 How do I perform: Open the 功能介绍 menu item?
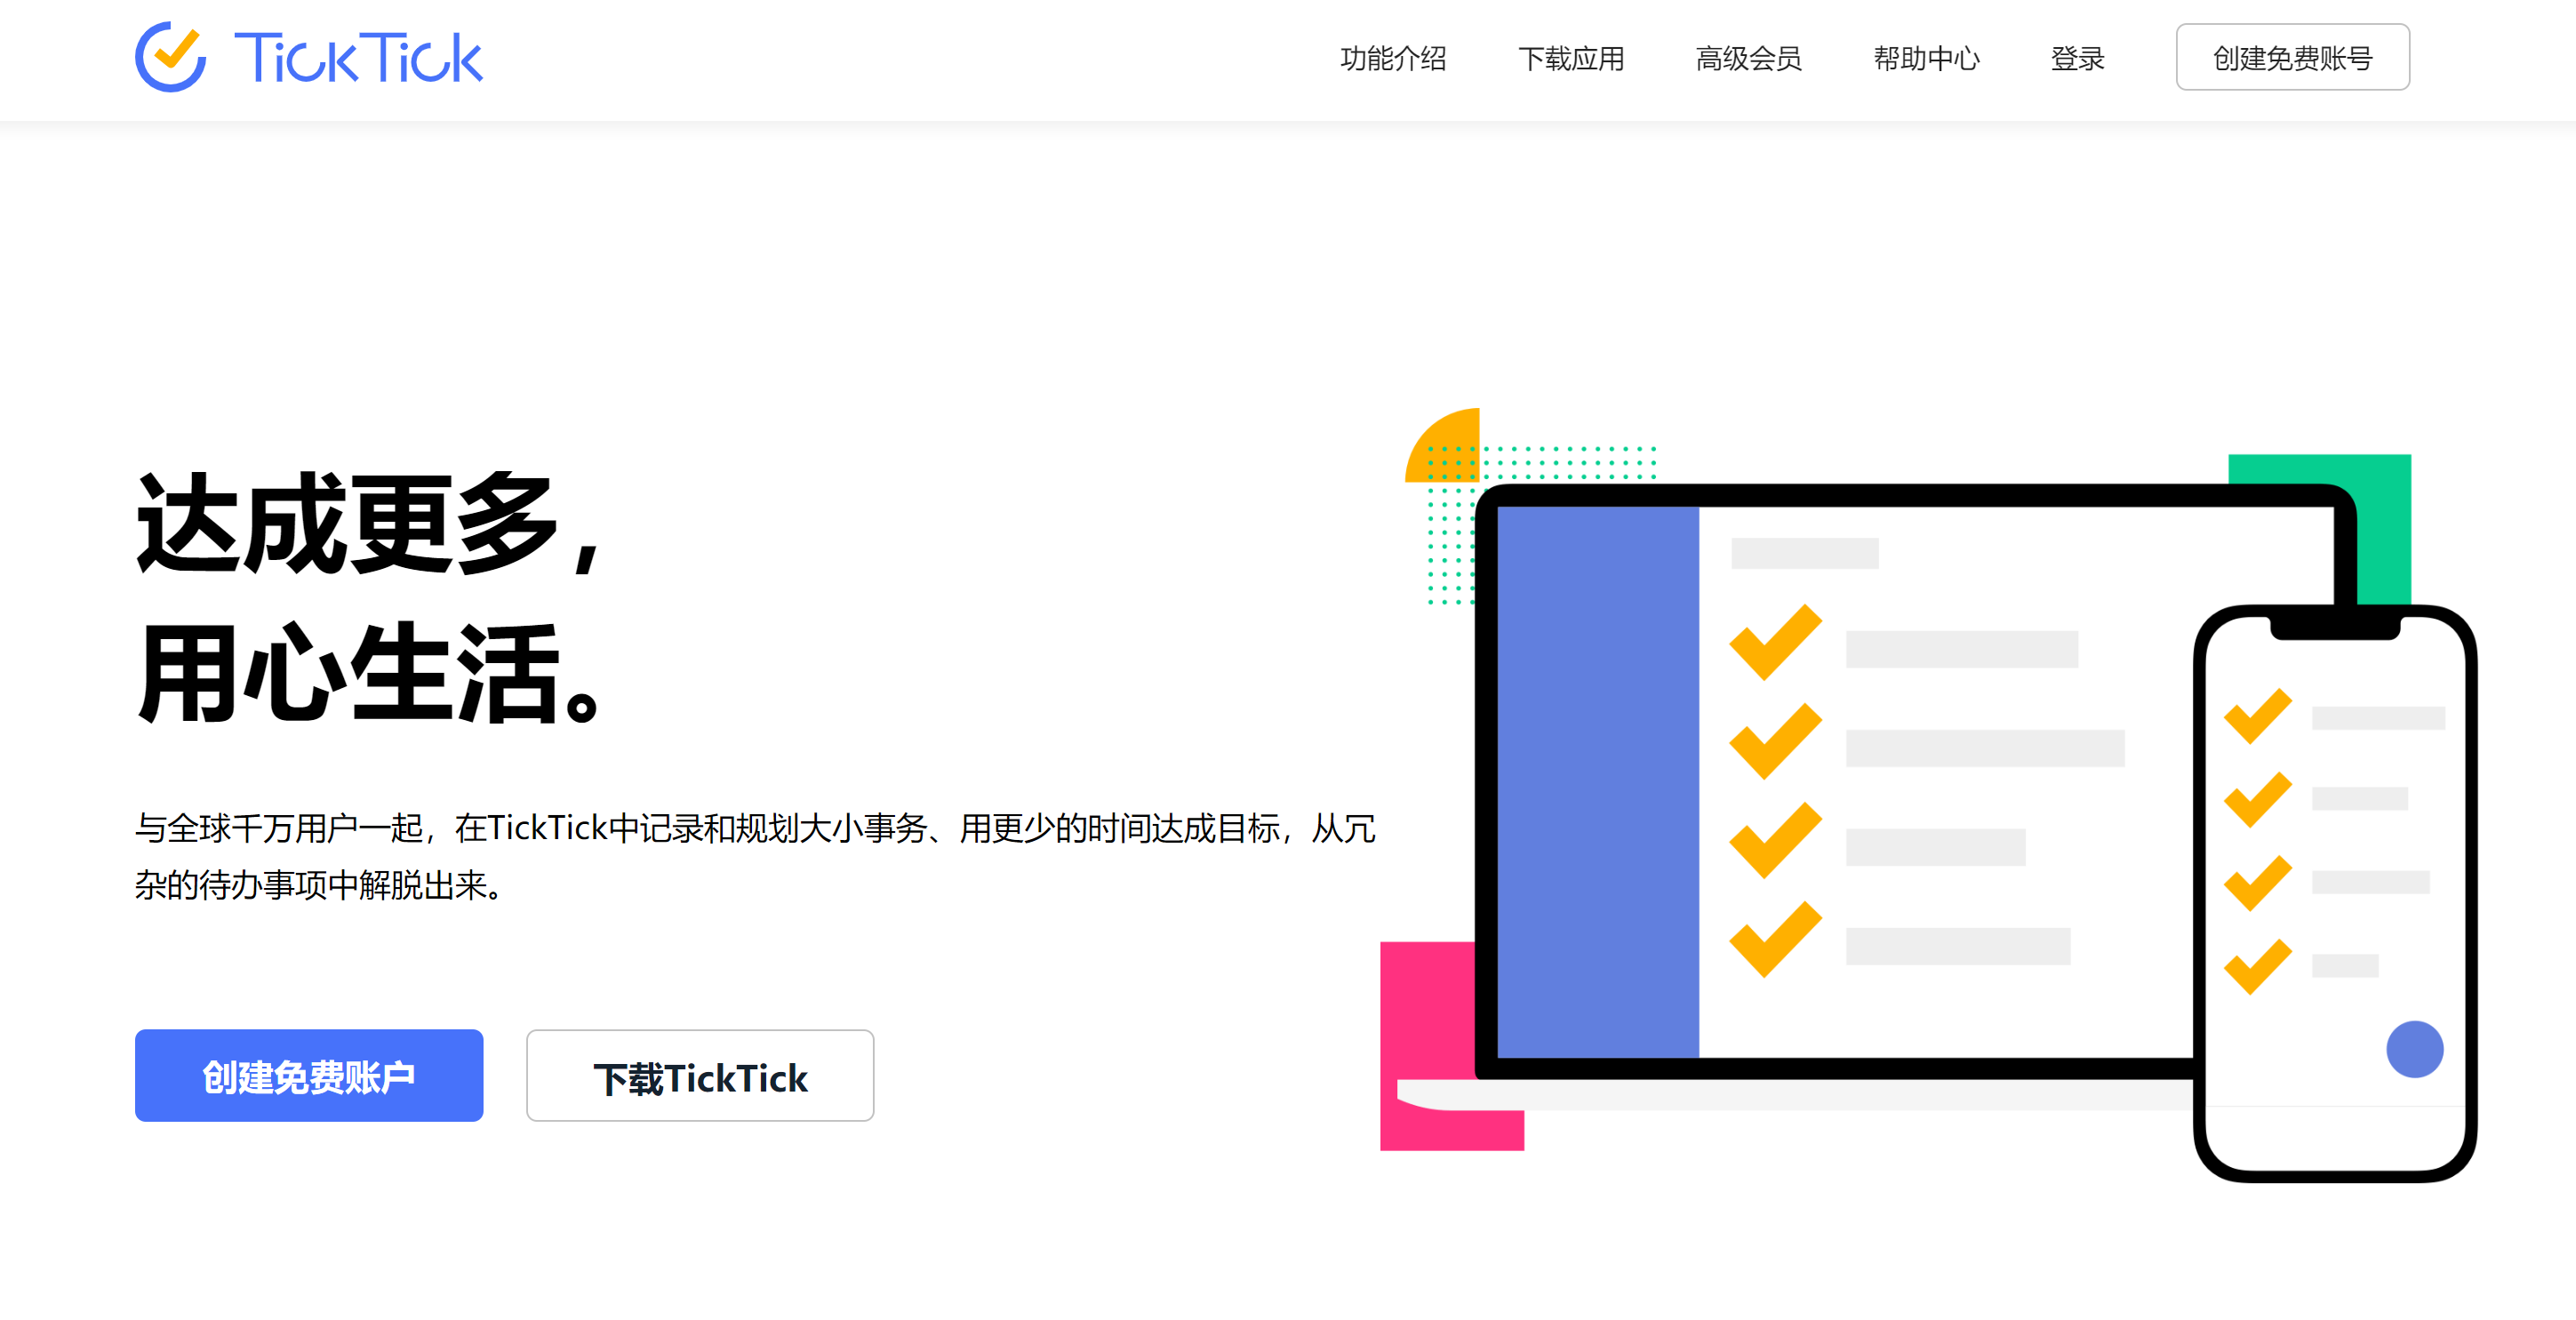tap(1393, 58)
